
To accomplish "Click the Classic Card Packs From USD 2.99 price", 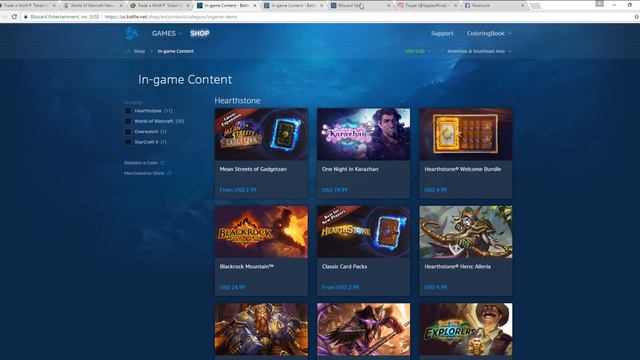I will click(x=340, y=287).
